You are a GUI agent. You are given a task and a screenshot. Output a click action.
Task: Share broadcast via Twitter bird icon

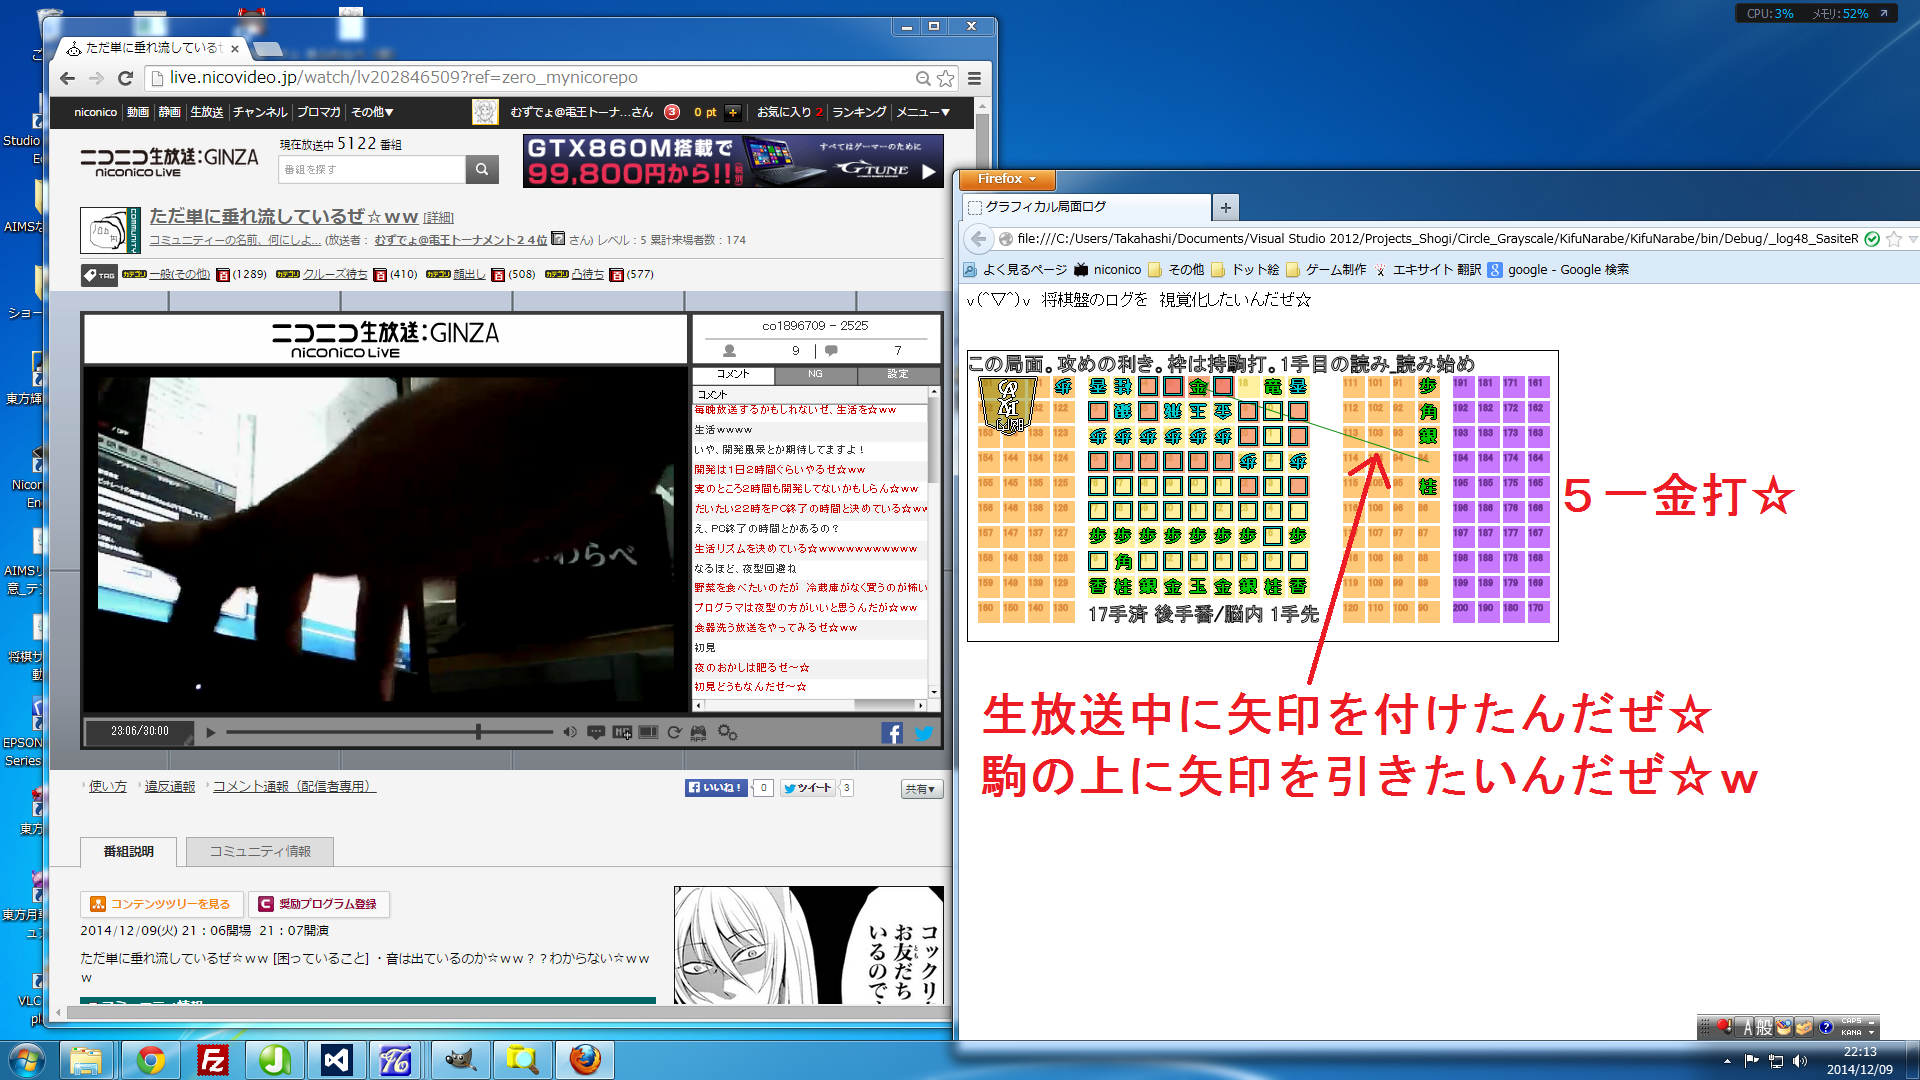click(x=923, y=733)
